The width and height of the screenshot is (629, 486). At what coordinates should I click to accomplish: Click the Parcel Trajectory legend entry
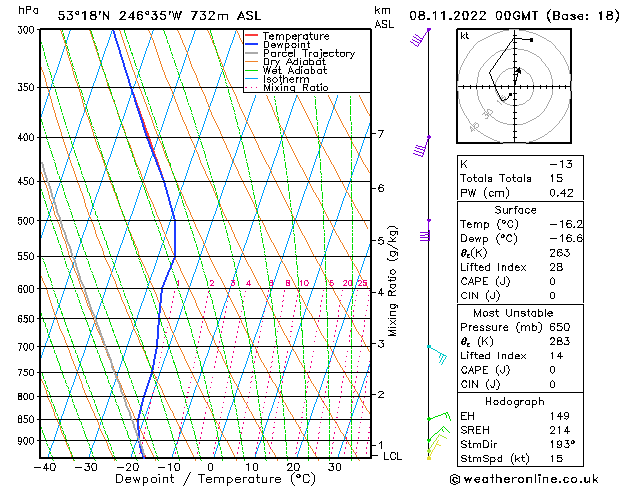(x=309, y=53)
